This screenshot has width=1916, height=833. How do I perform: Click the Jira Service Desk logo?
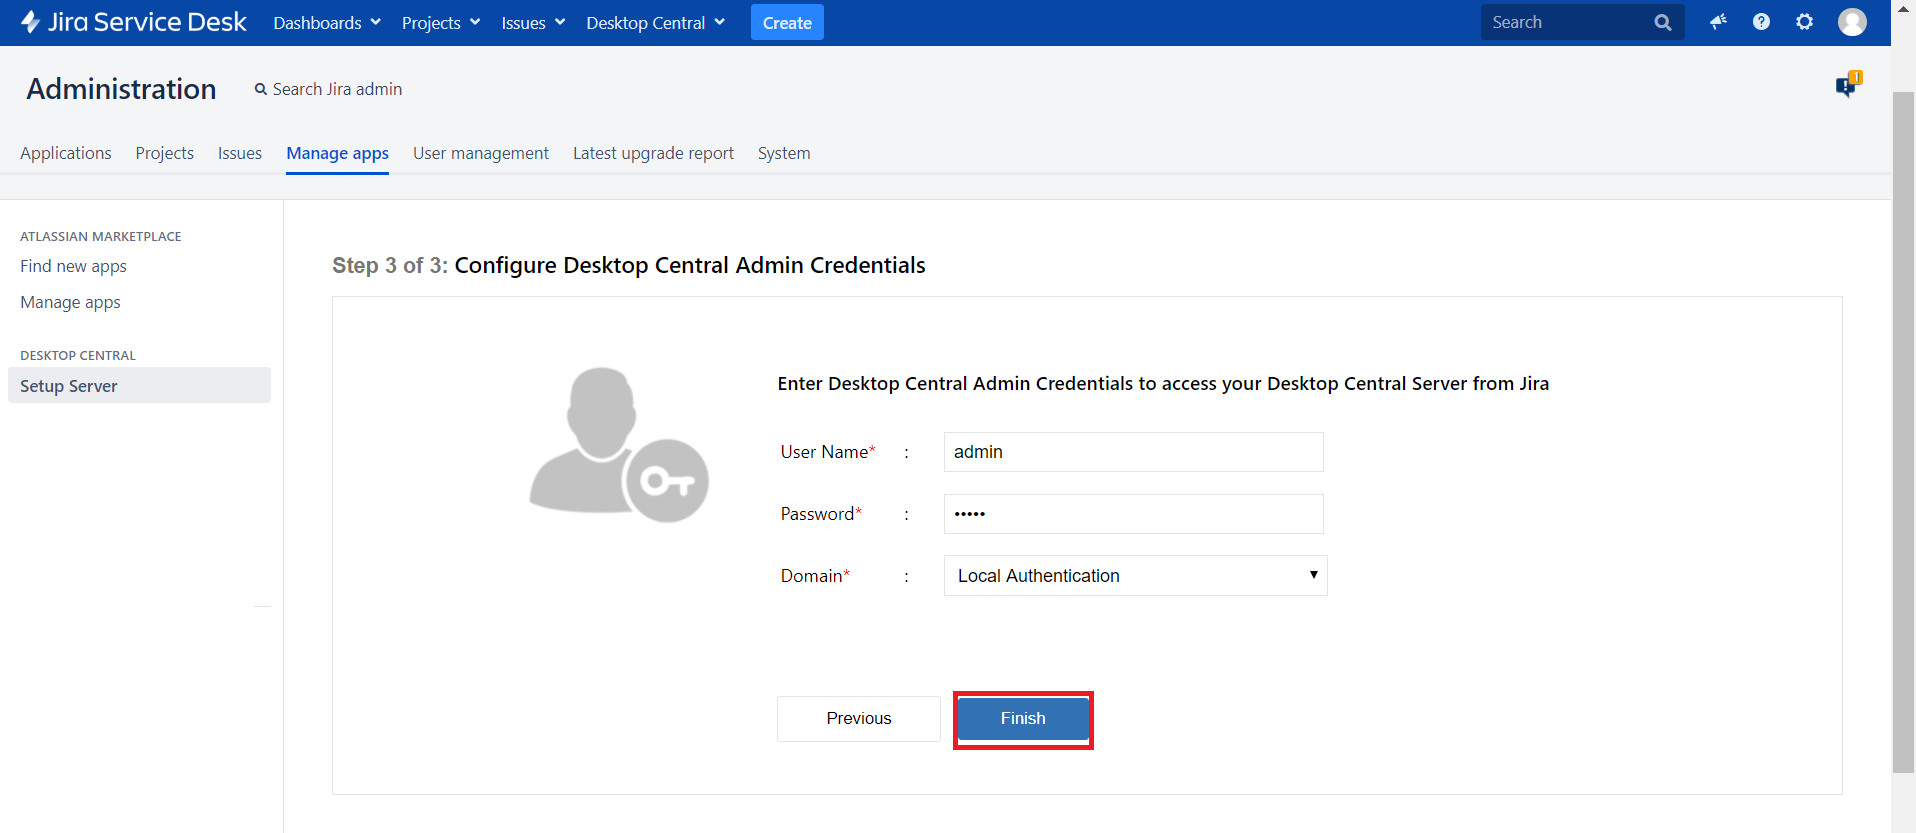[x=134, y=22]
